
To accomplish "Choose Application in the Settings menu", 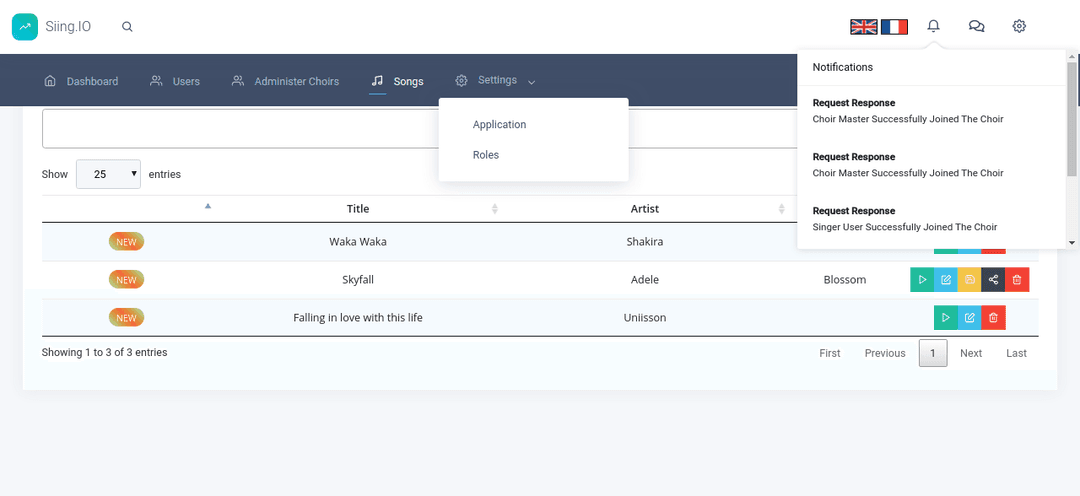I will (499, 125).
